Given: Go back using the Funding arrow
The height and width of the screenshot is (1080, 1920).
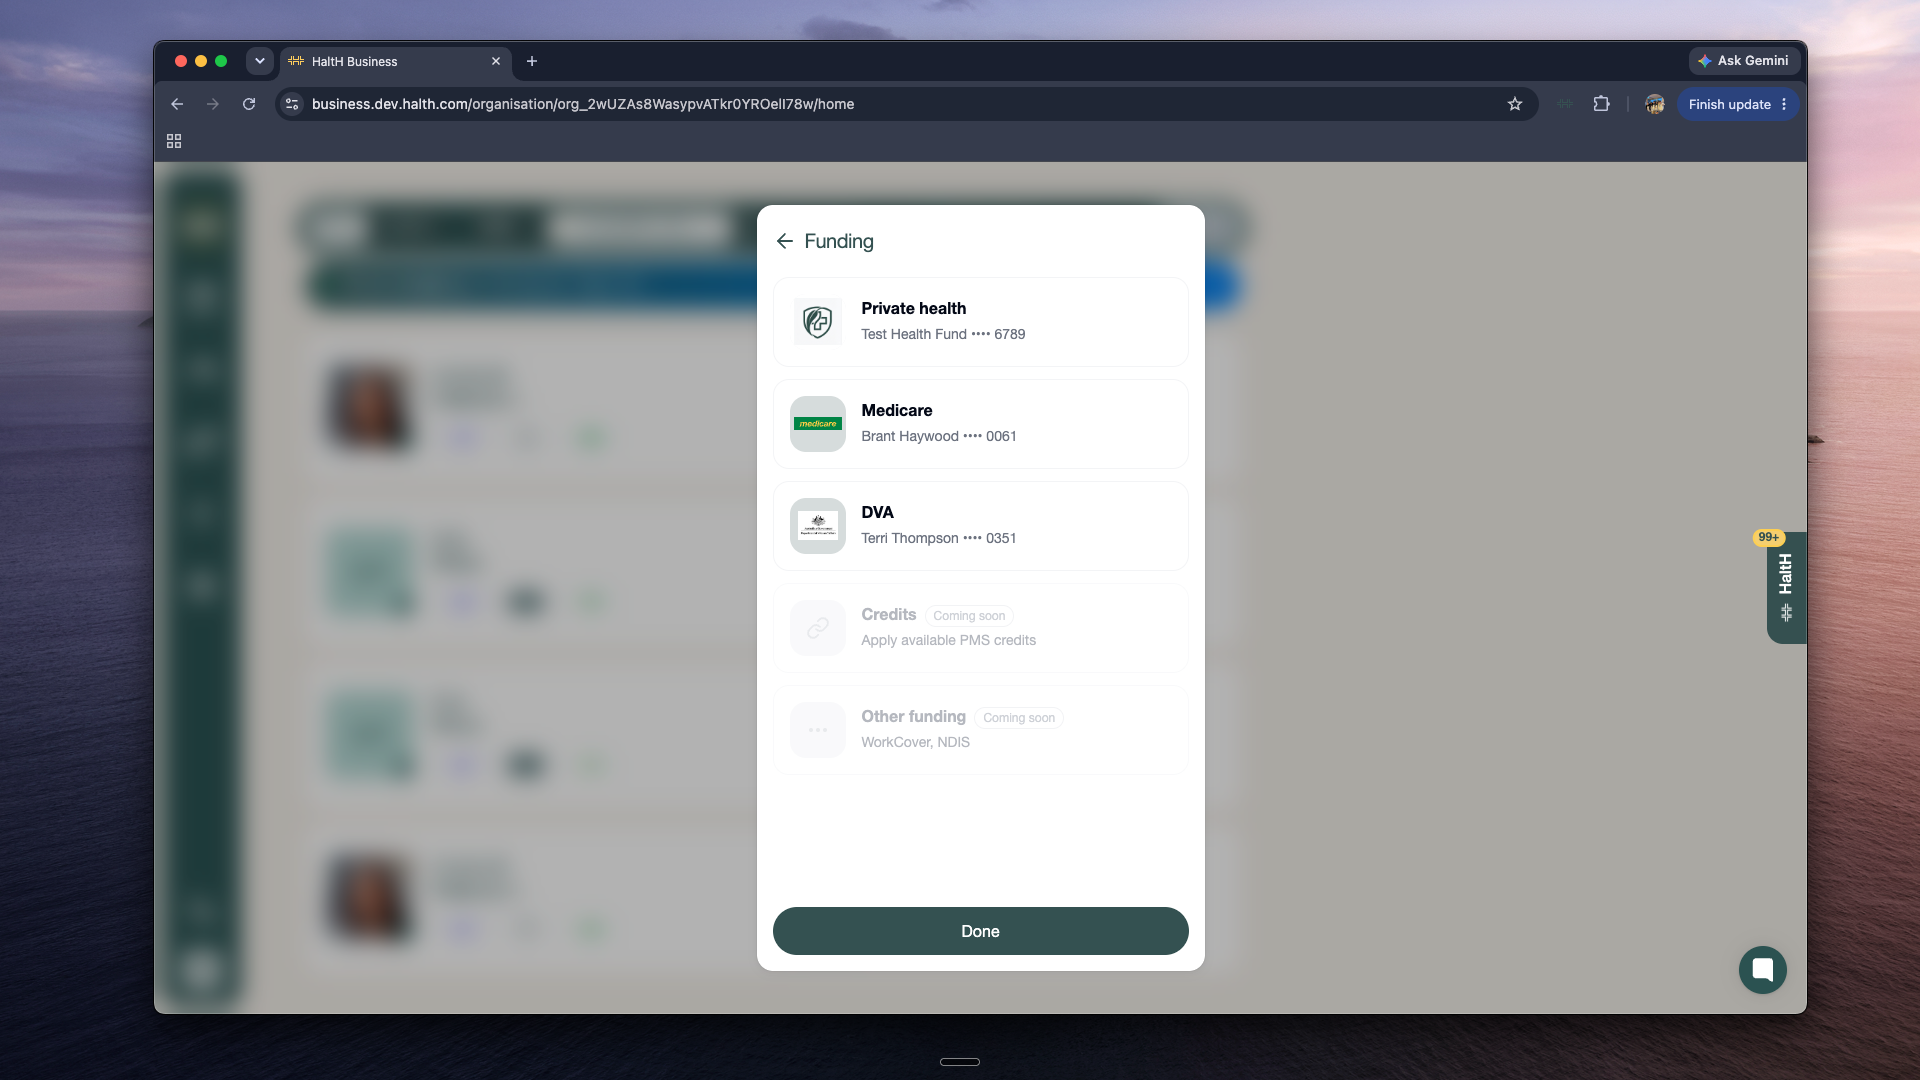Looking at the screenshot, I should (x=784, y=241).
